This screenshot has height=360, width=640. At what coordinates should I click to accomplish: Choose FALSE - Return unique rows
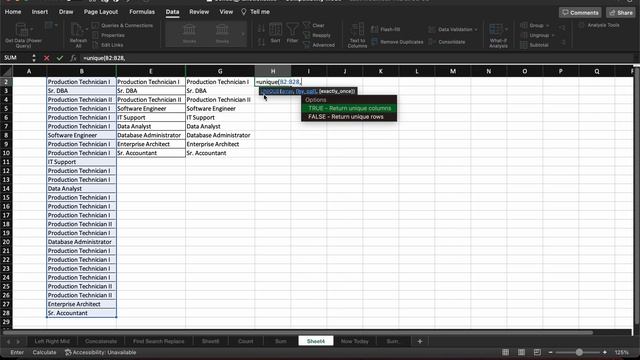pos(349,117)
